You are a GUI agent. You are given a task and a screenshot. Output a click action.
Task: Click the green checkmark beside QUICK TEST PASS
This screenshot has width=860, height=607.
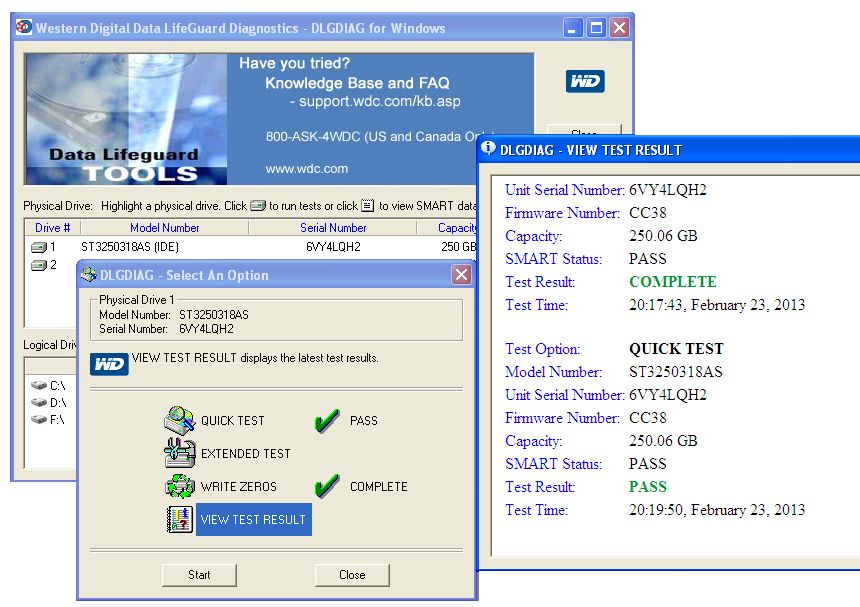(x=327, y=421)
